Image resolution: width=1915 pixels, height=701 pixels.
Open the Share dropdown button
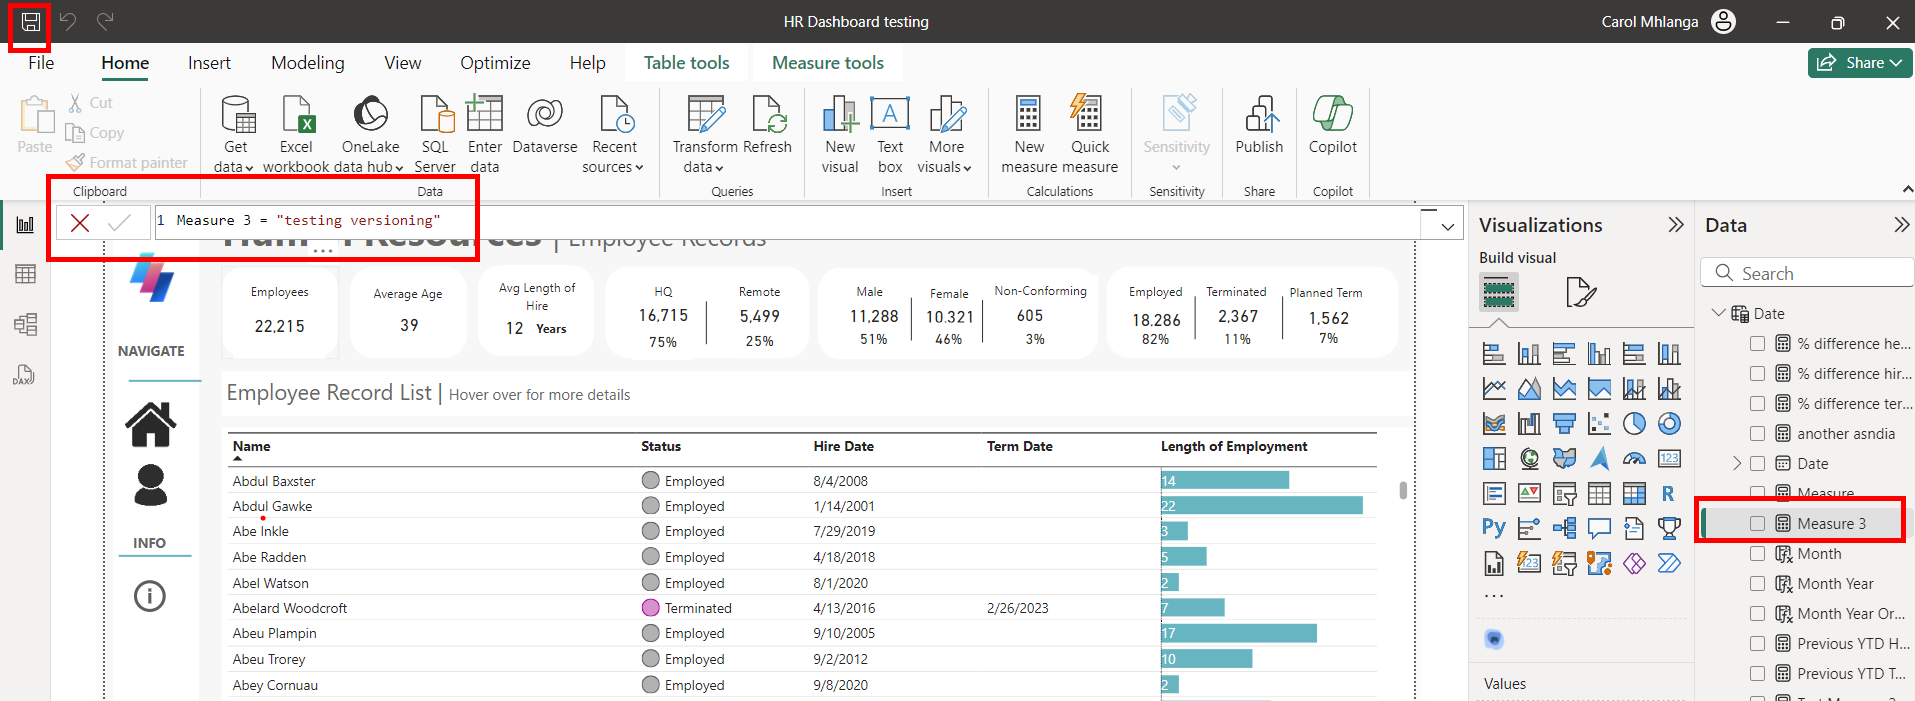1859,63
